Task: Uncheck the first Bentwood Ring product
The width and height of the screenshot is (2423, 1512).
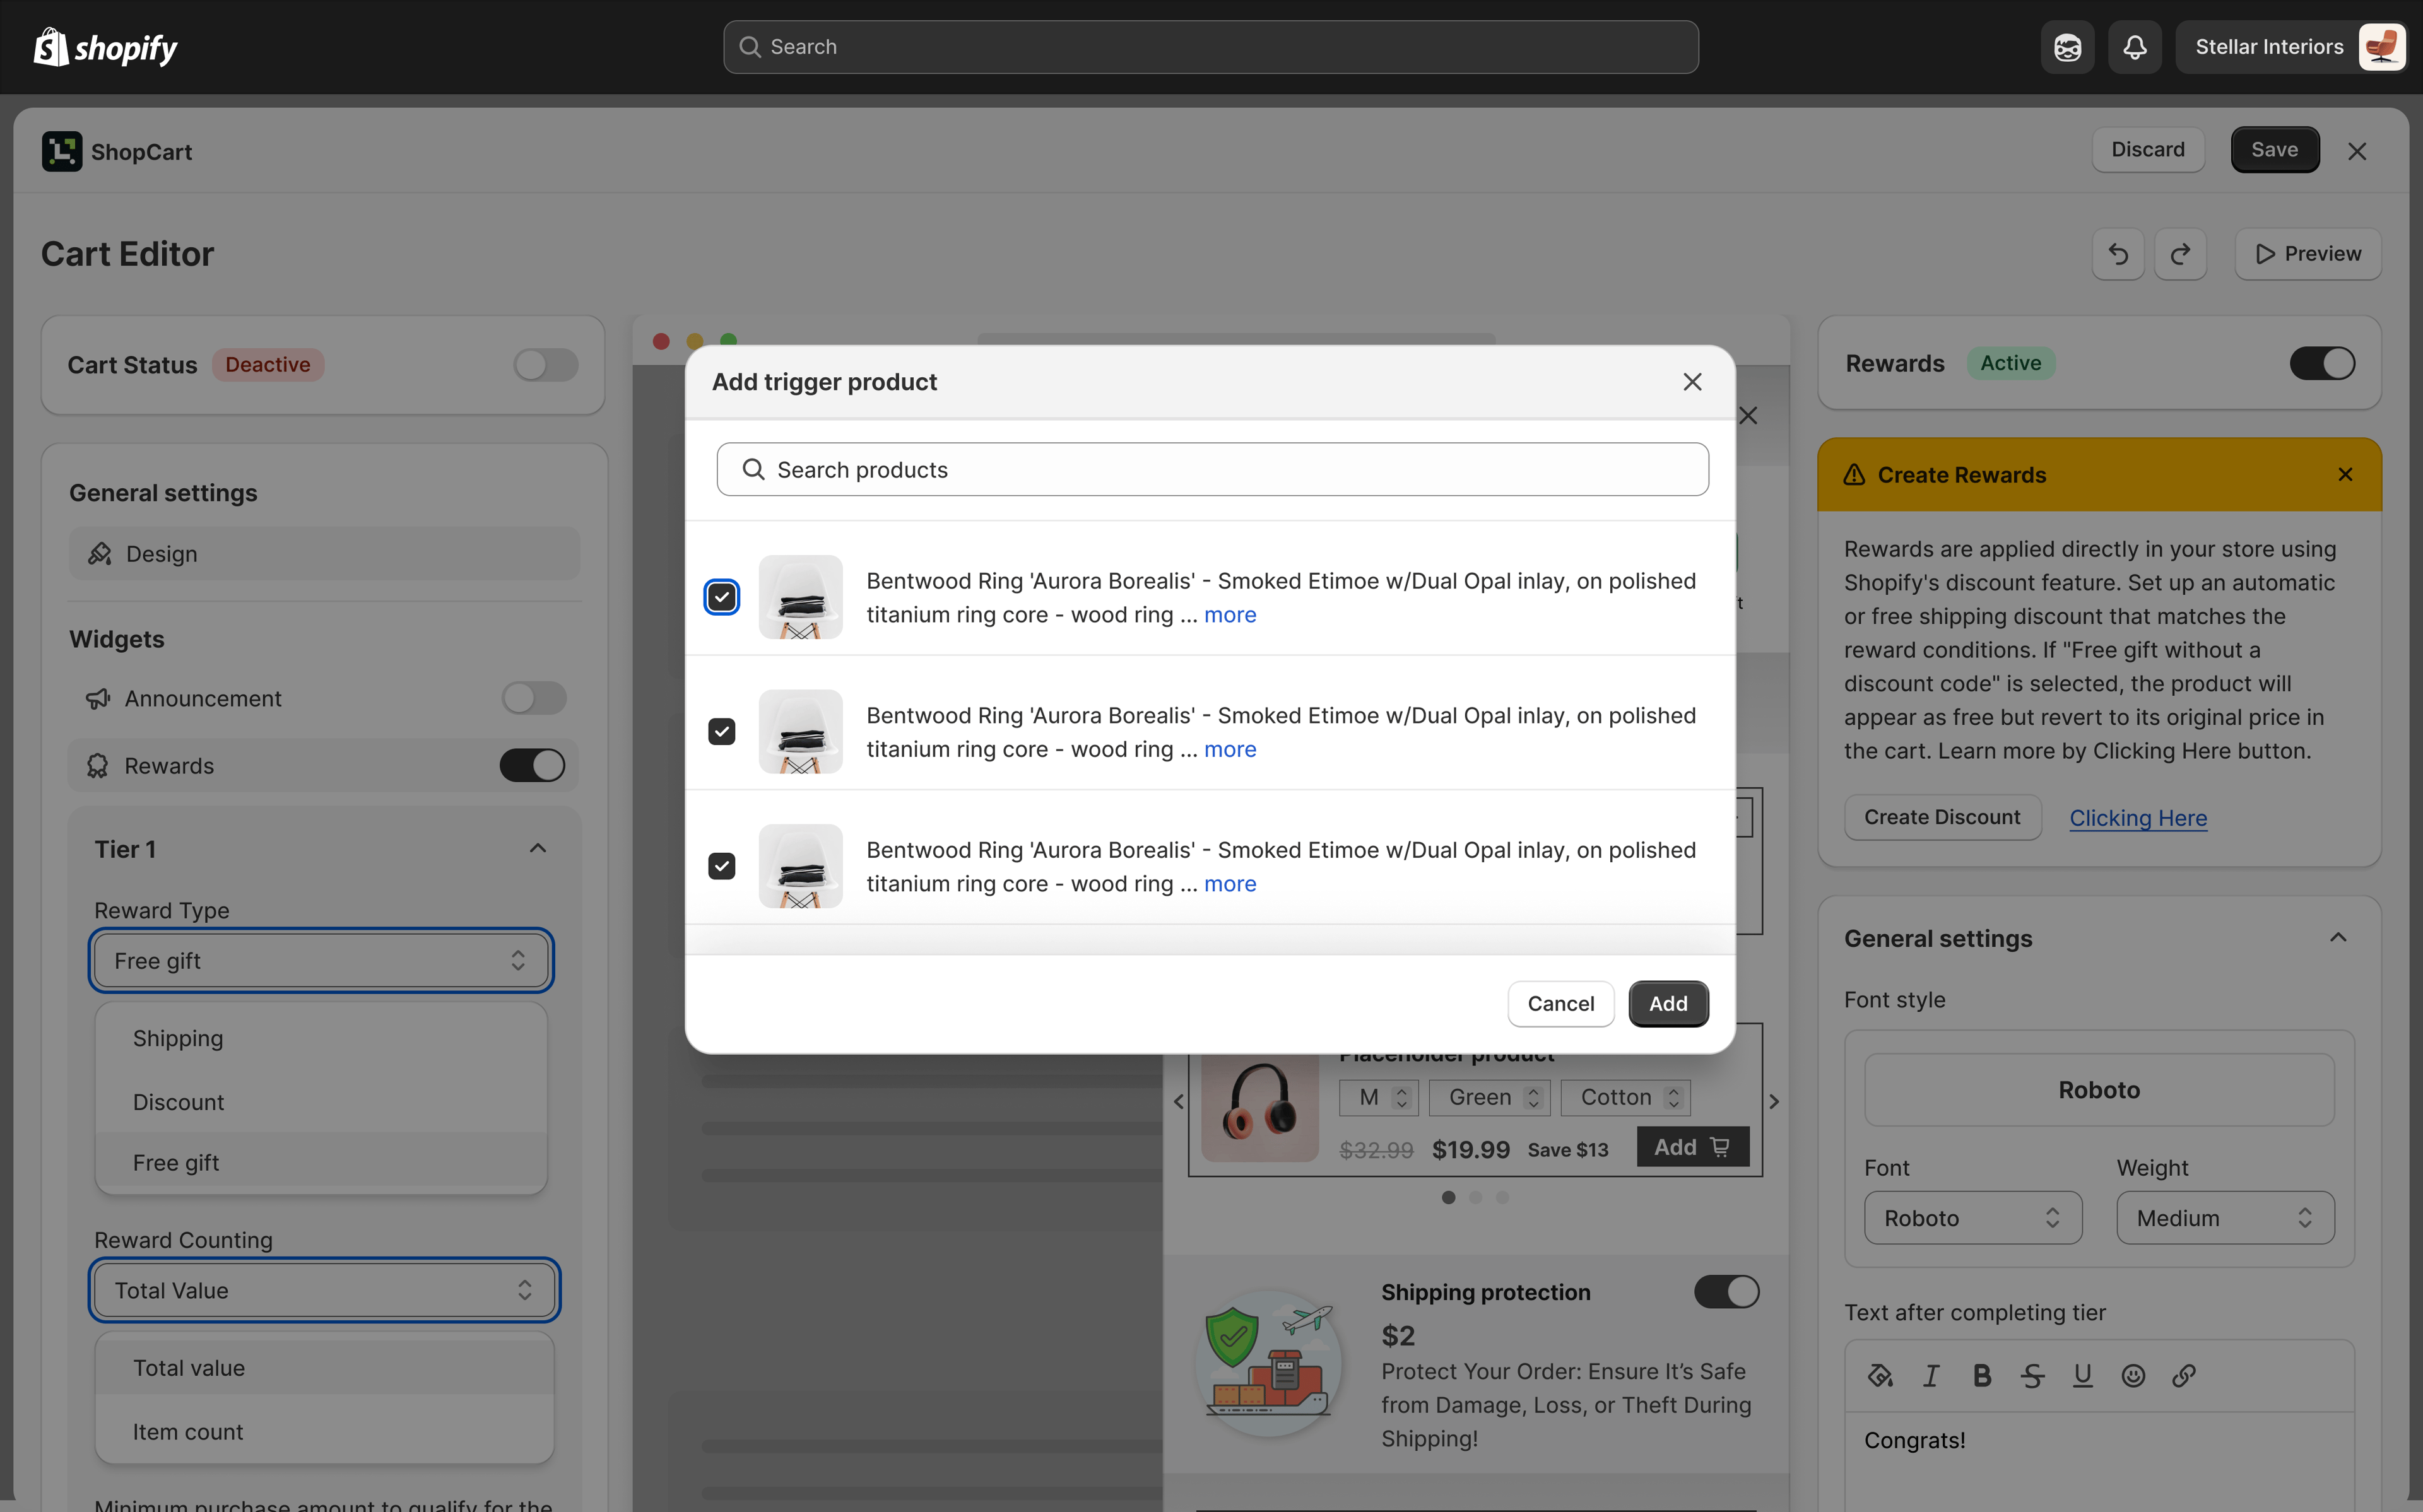Action: point(721,597)
